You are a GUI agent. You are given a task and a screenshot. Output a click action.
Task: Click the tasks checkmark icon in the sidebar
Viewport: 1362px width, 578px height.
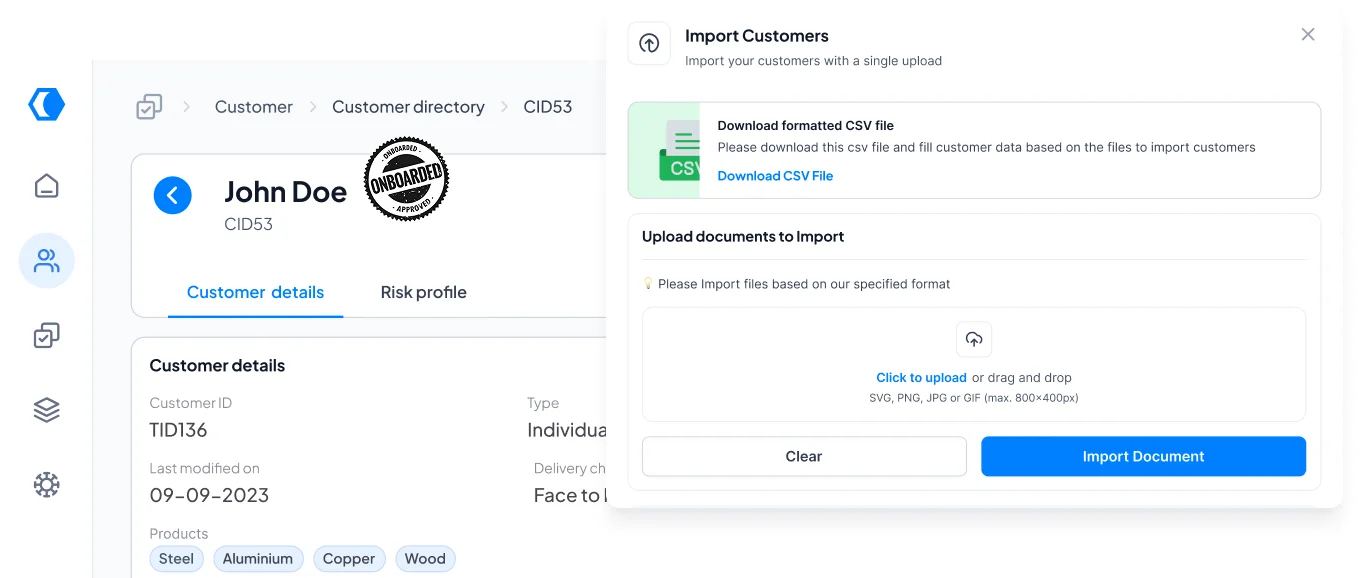46,335
